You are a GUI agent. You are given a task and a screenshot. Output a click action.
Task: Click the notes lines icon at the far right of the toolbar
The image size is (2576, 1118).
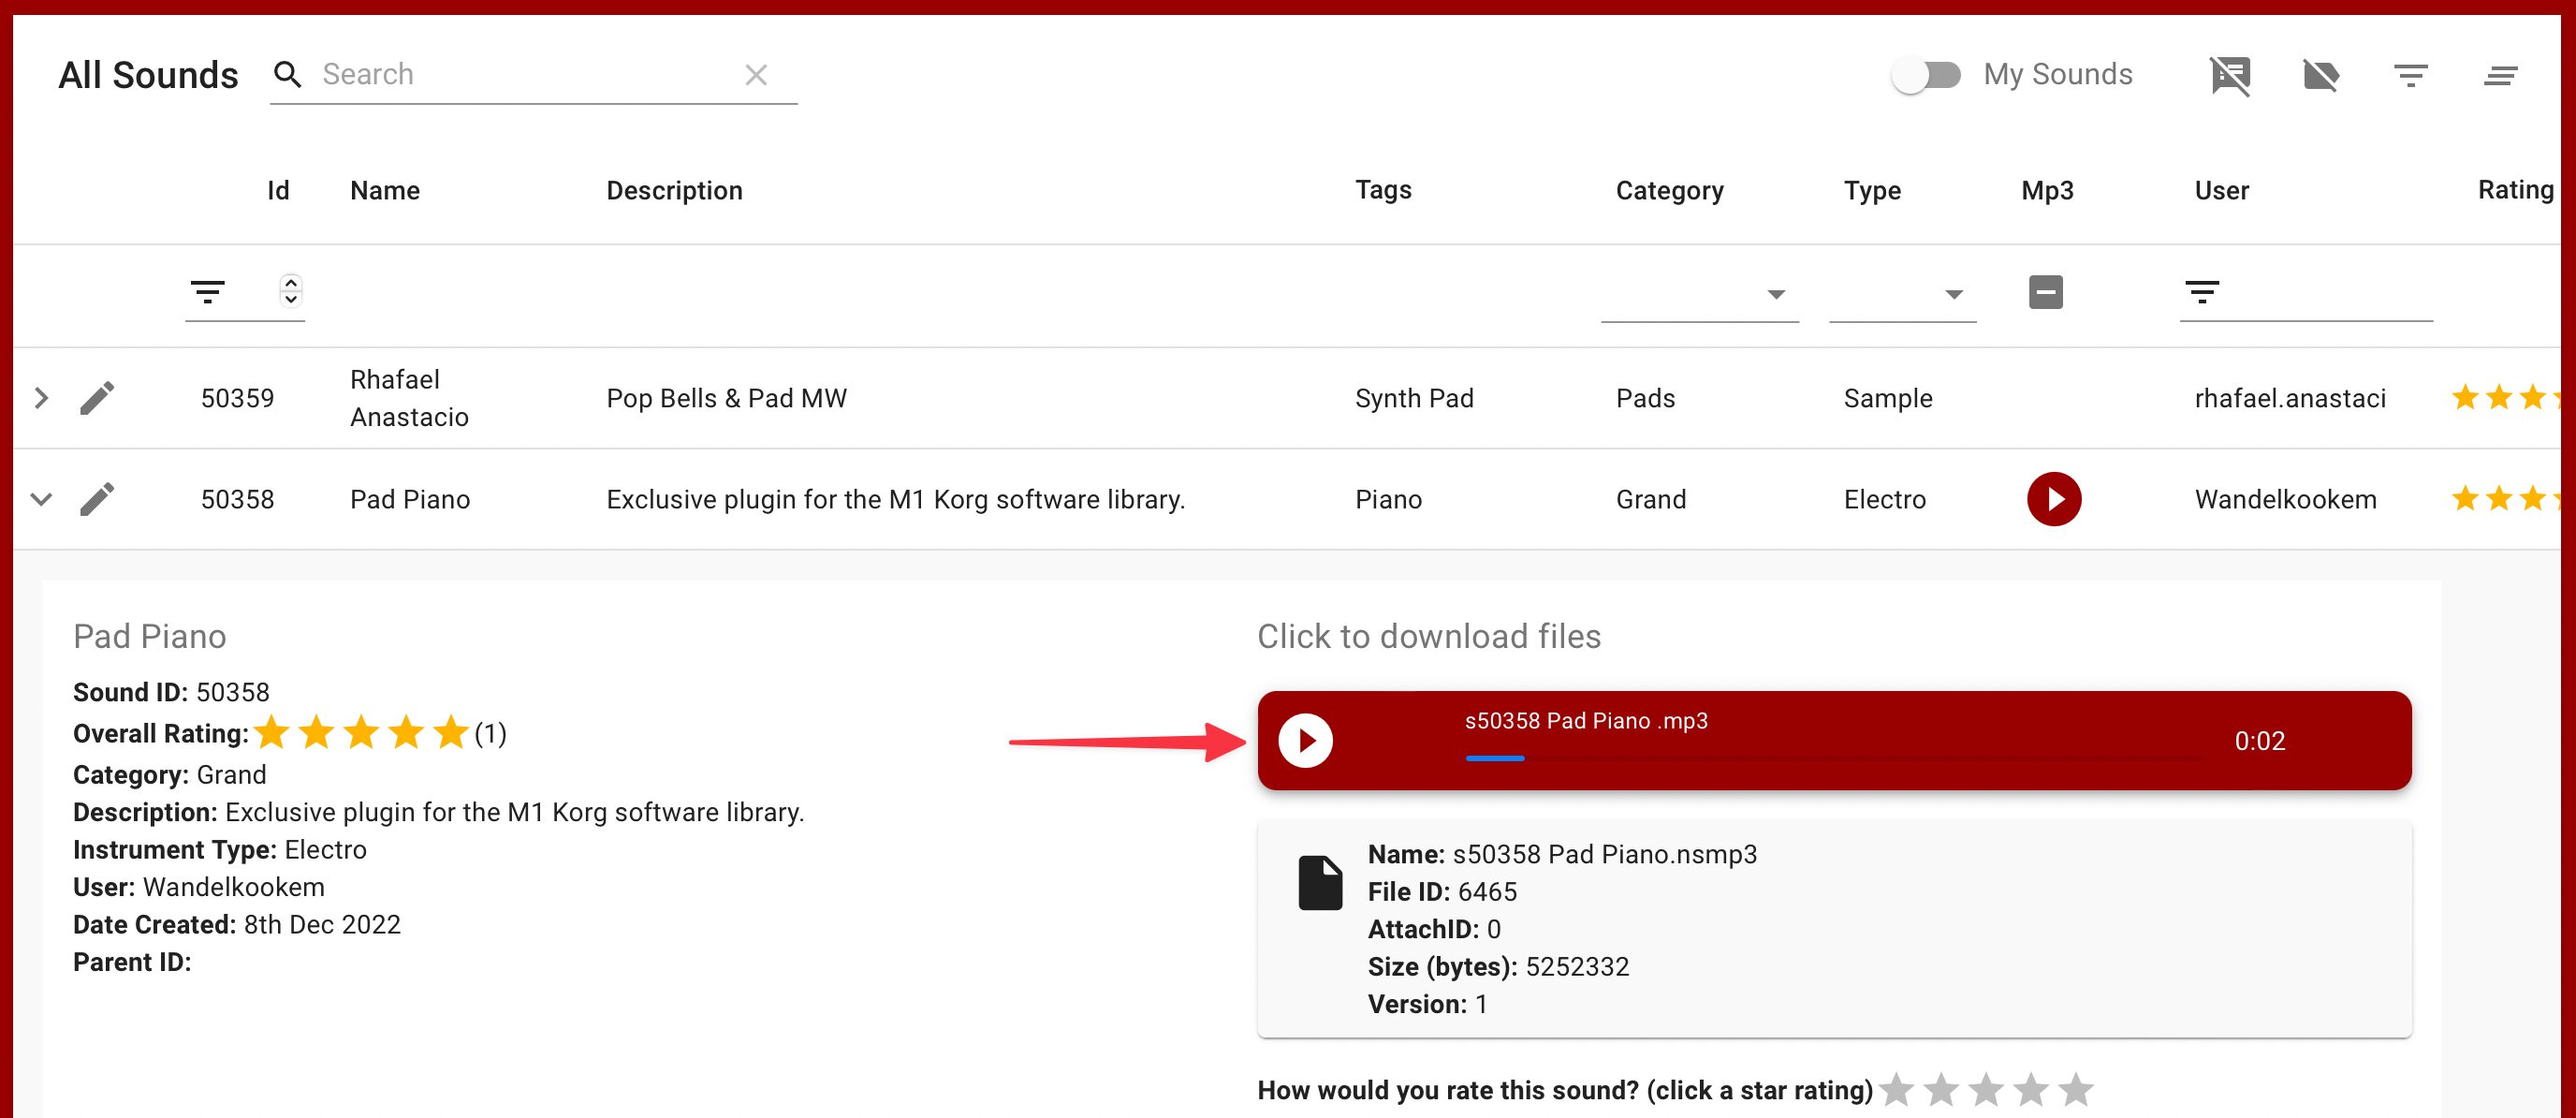2500,75
